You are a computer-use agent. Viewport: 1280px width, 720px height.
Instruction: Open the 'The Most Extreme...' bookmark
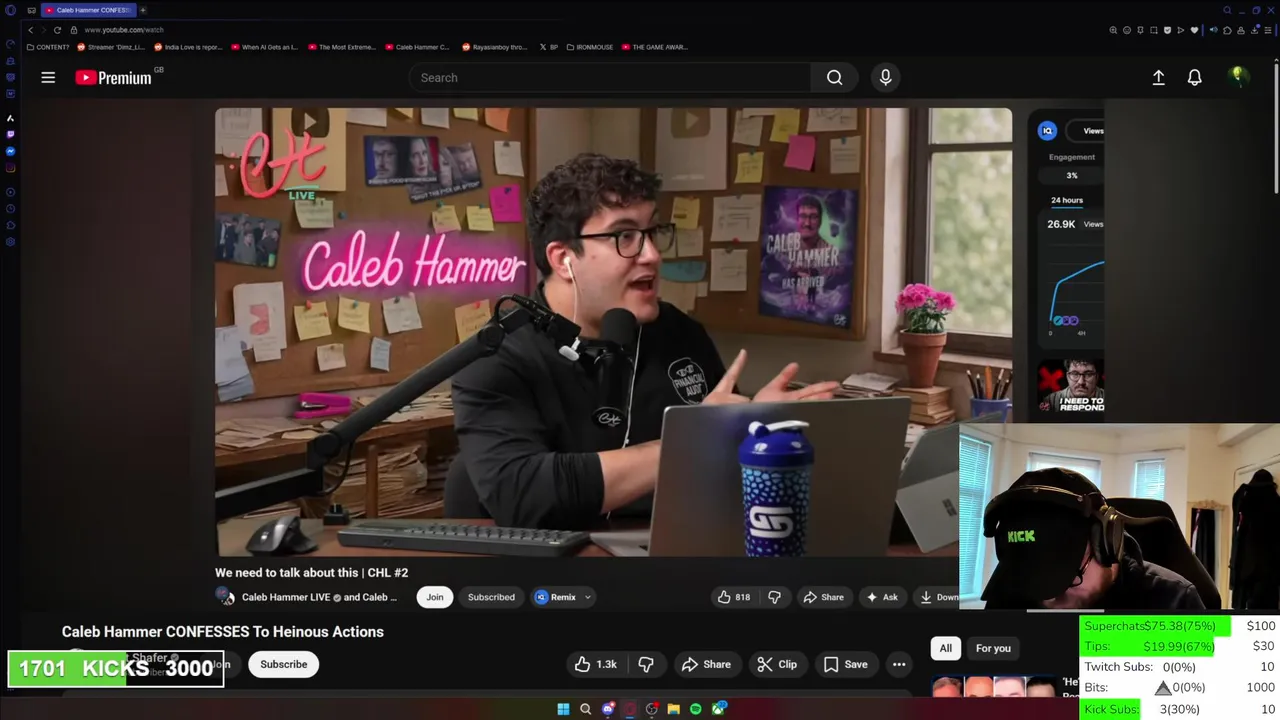click(342, 47)
